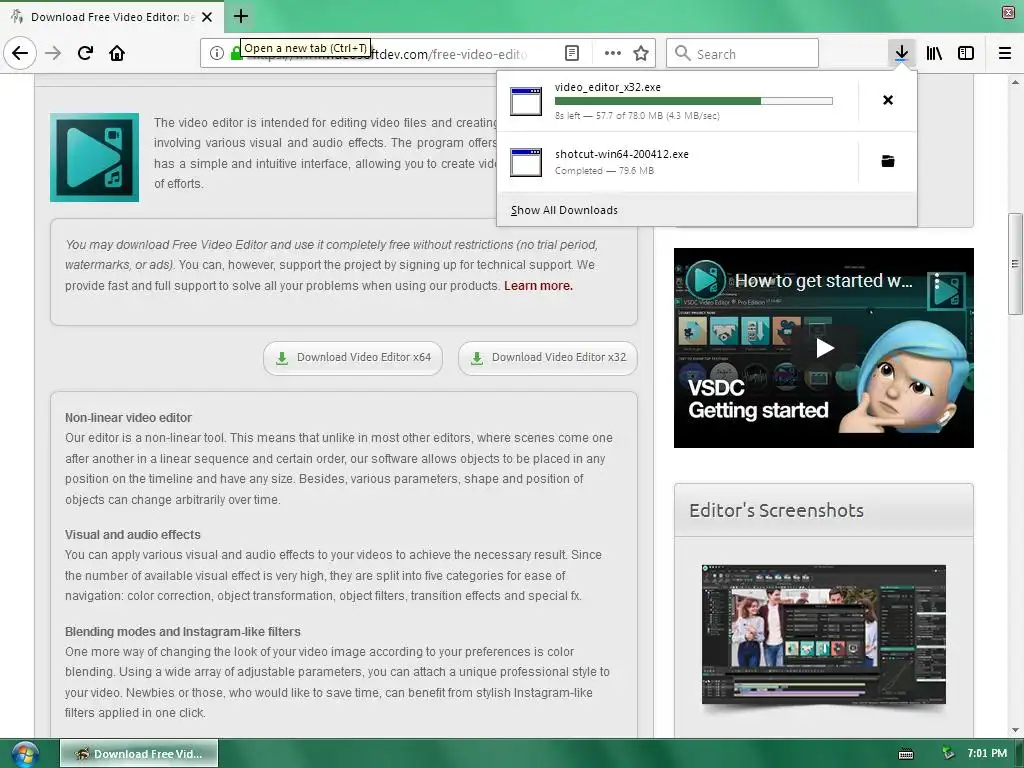This screenshot has height=768, width=1024.
Task: Open a new tab with plus button
Action: 240,16
